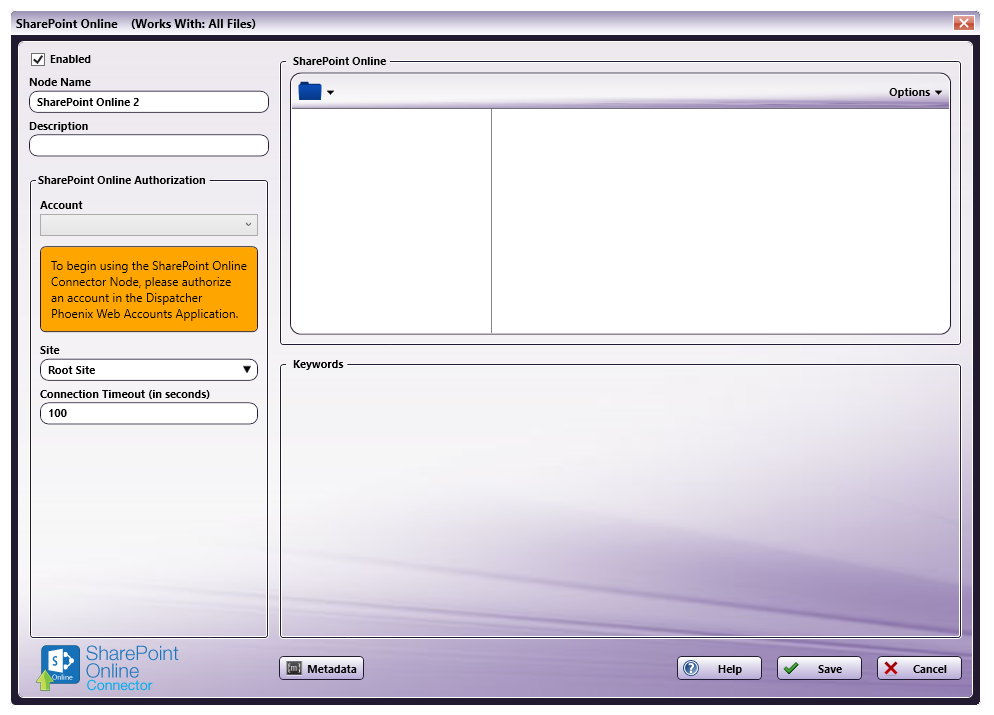Close the SharePoint Online window
The width and height of the screenshot is (994, 715).
tap(964, 23)
